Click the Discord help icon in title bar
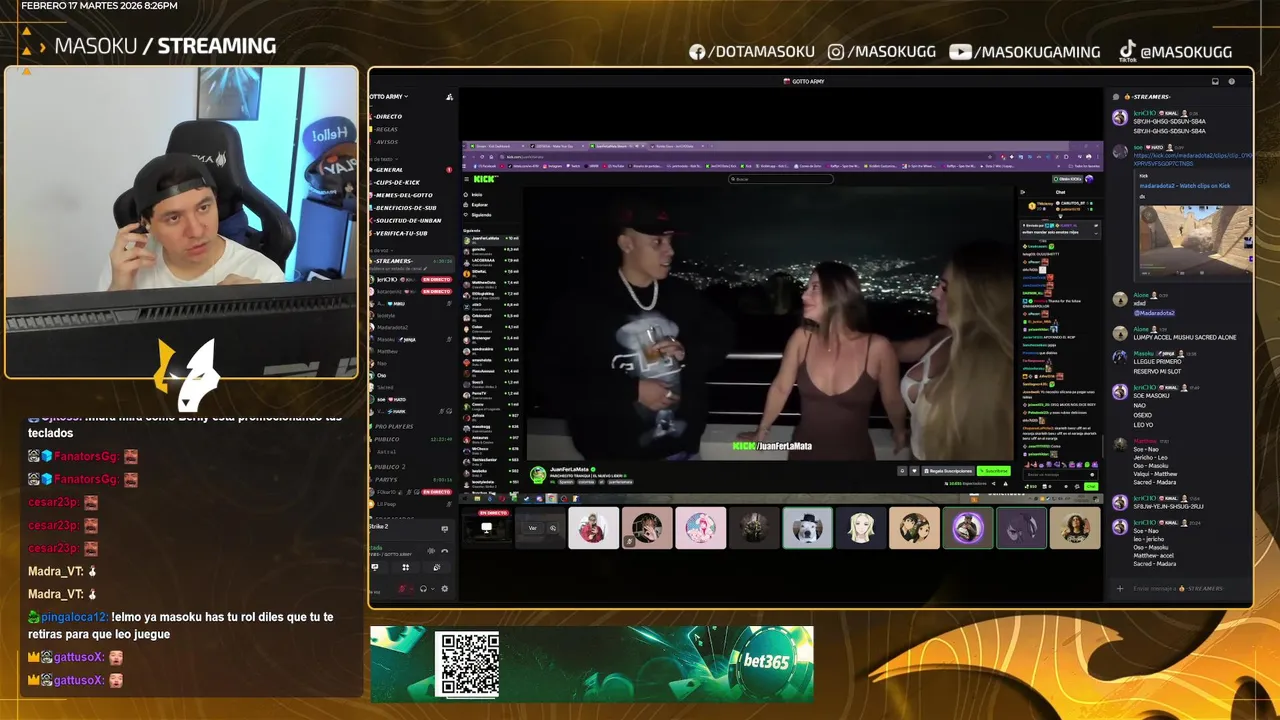 click(x=1232, y=81)
